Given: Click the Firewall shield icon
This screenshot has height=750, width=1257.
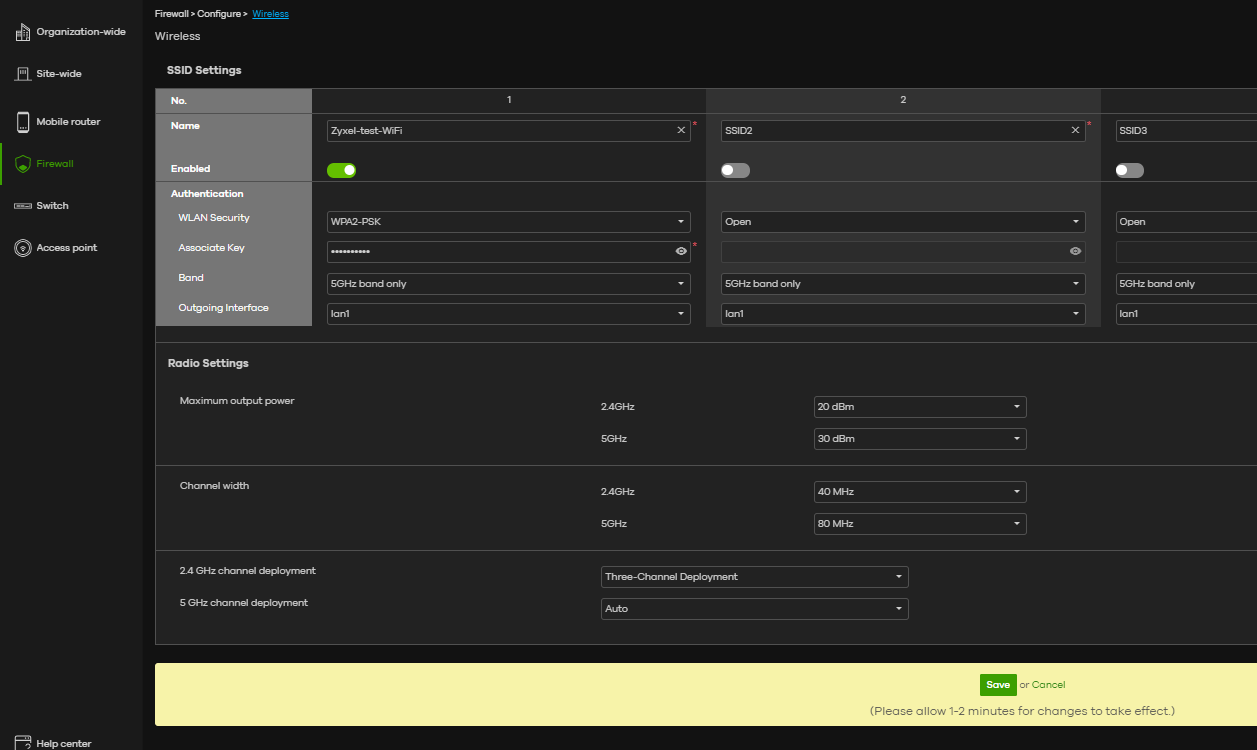Looking at the screenshot, I should pos(23,164).
